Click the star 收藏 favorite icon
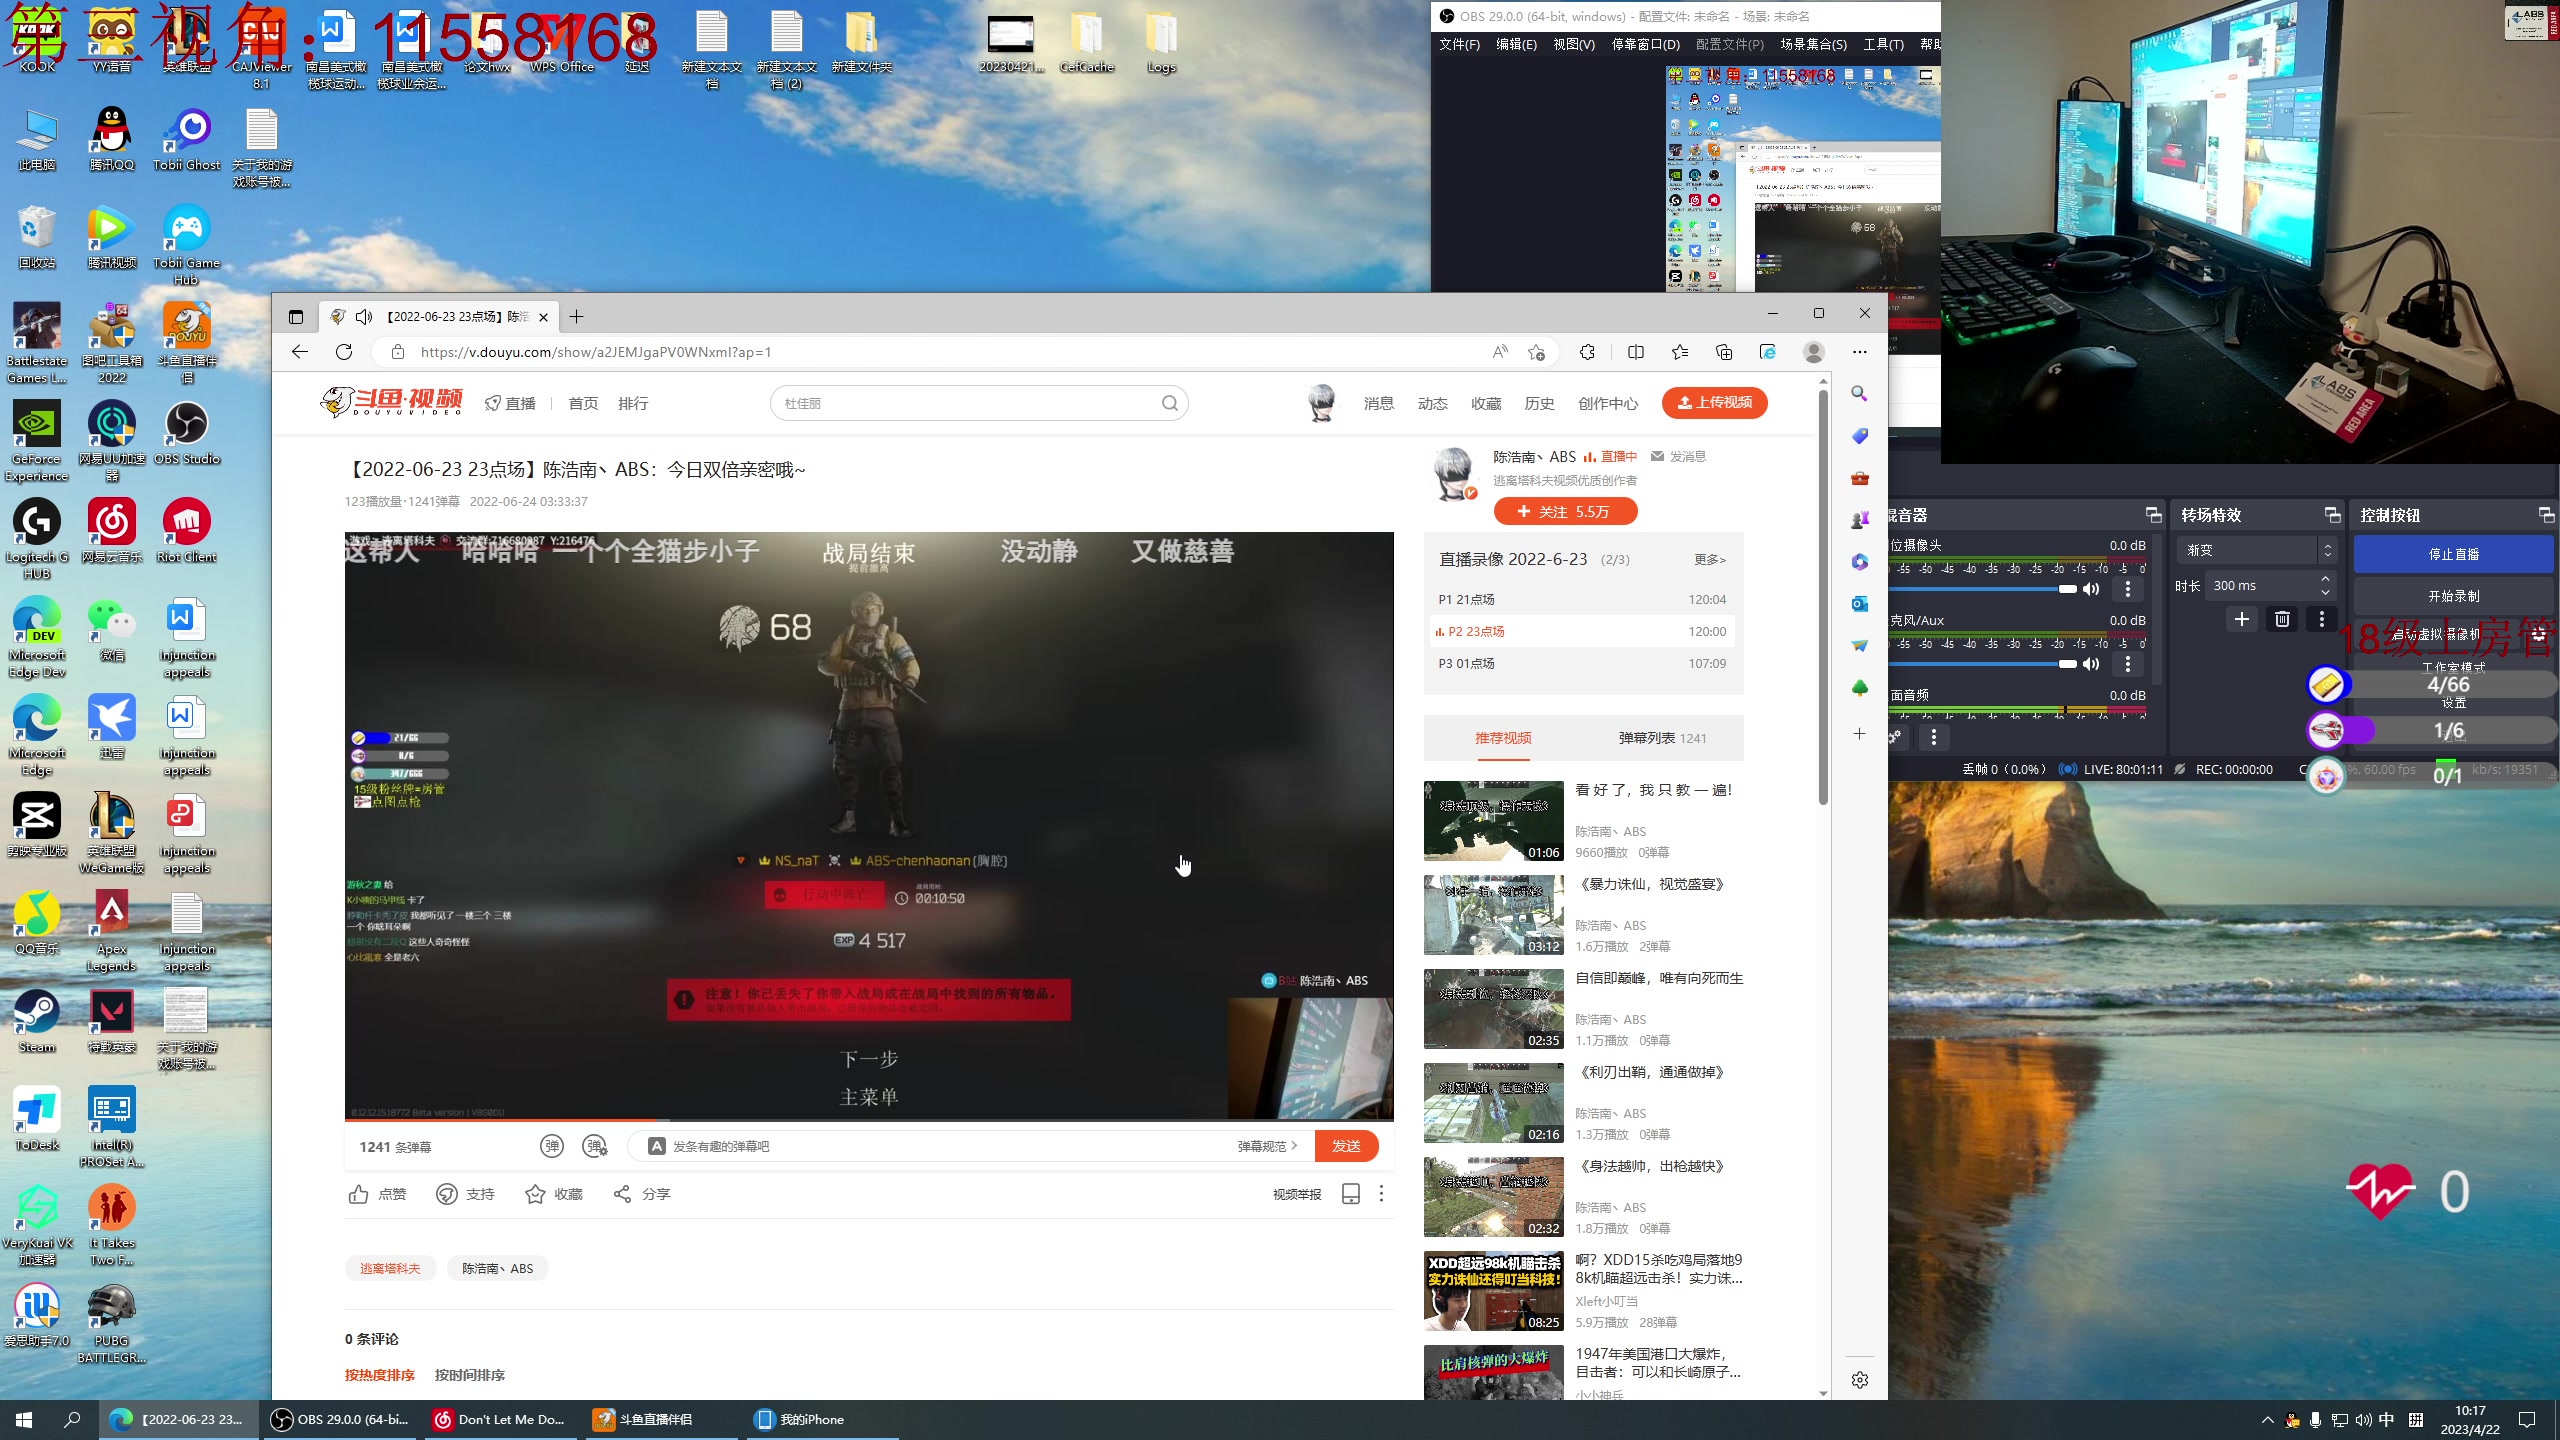2560x1440 pixels. 536,1194
